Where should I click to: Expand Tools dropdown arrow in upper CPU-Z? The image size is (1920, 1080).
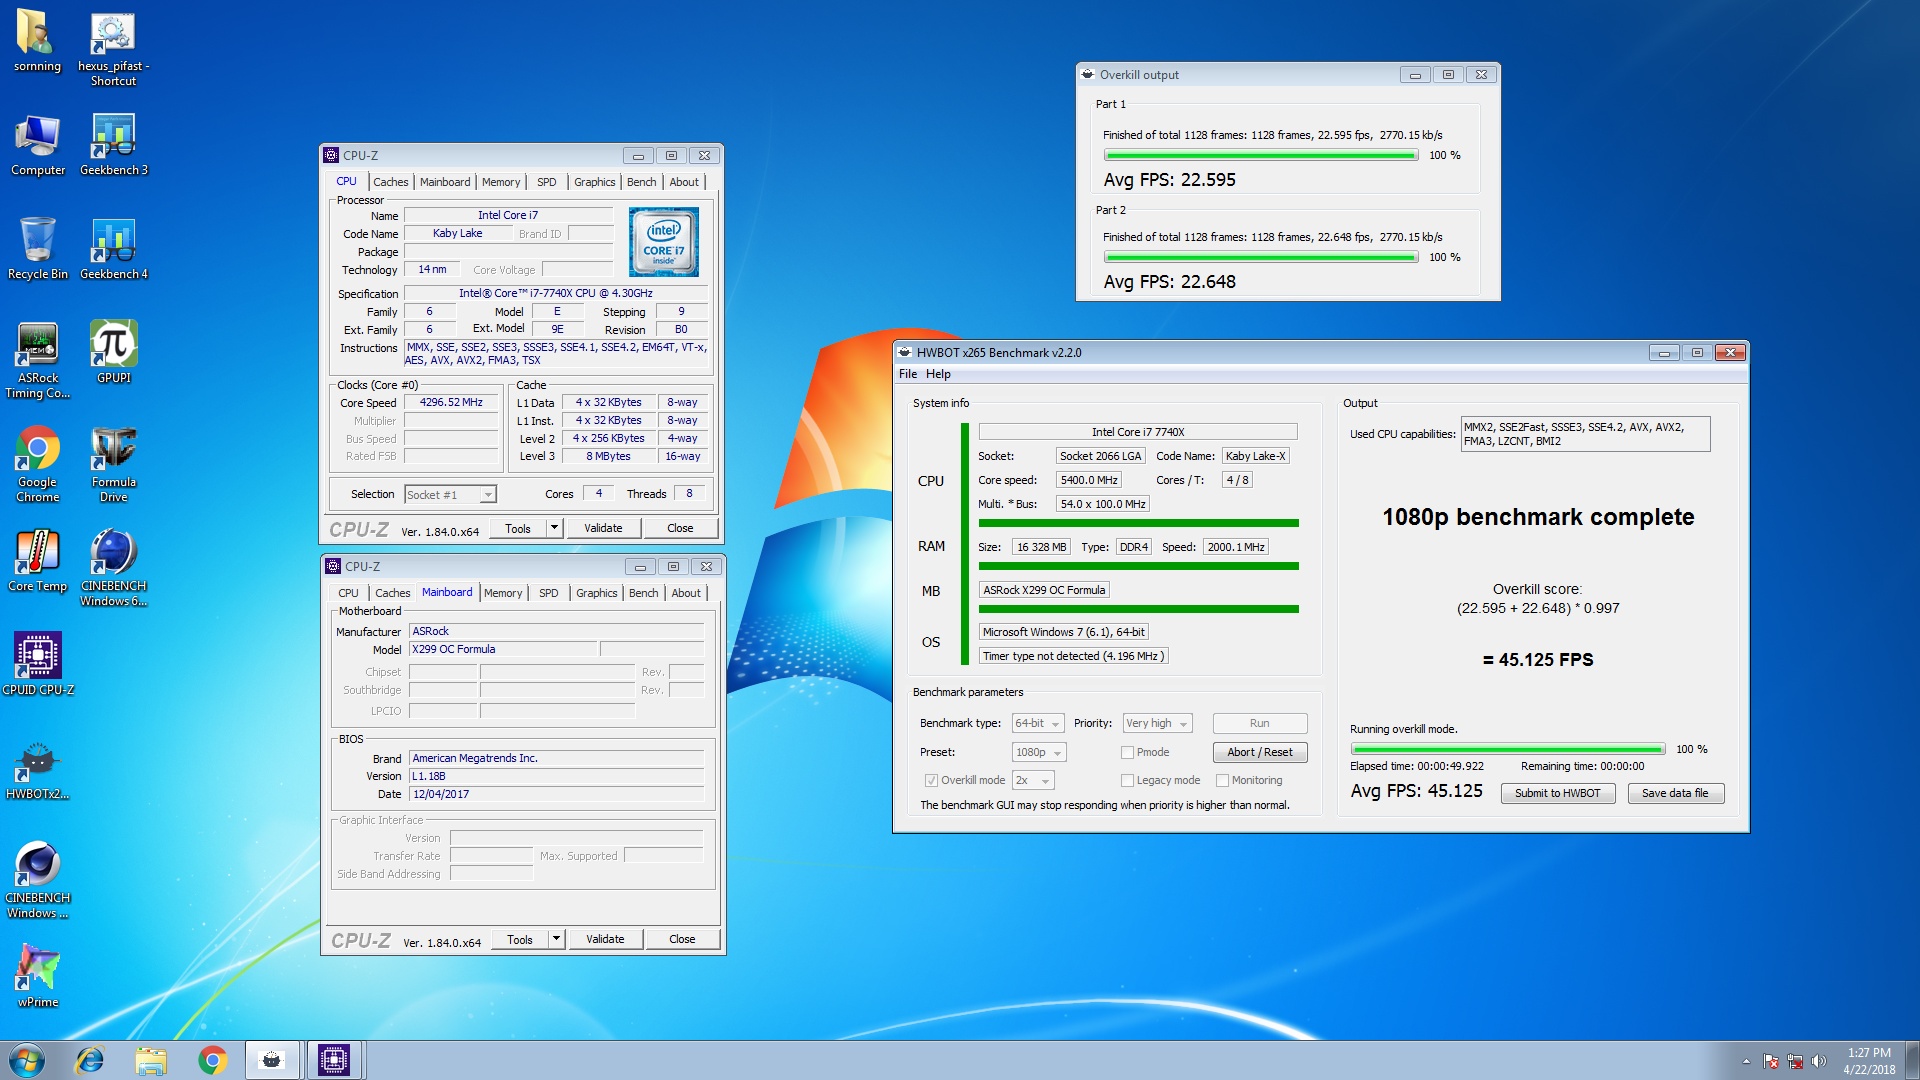coord(554,527)
